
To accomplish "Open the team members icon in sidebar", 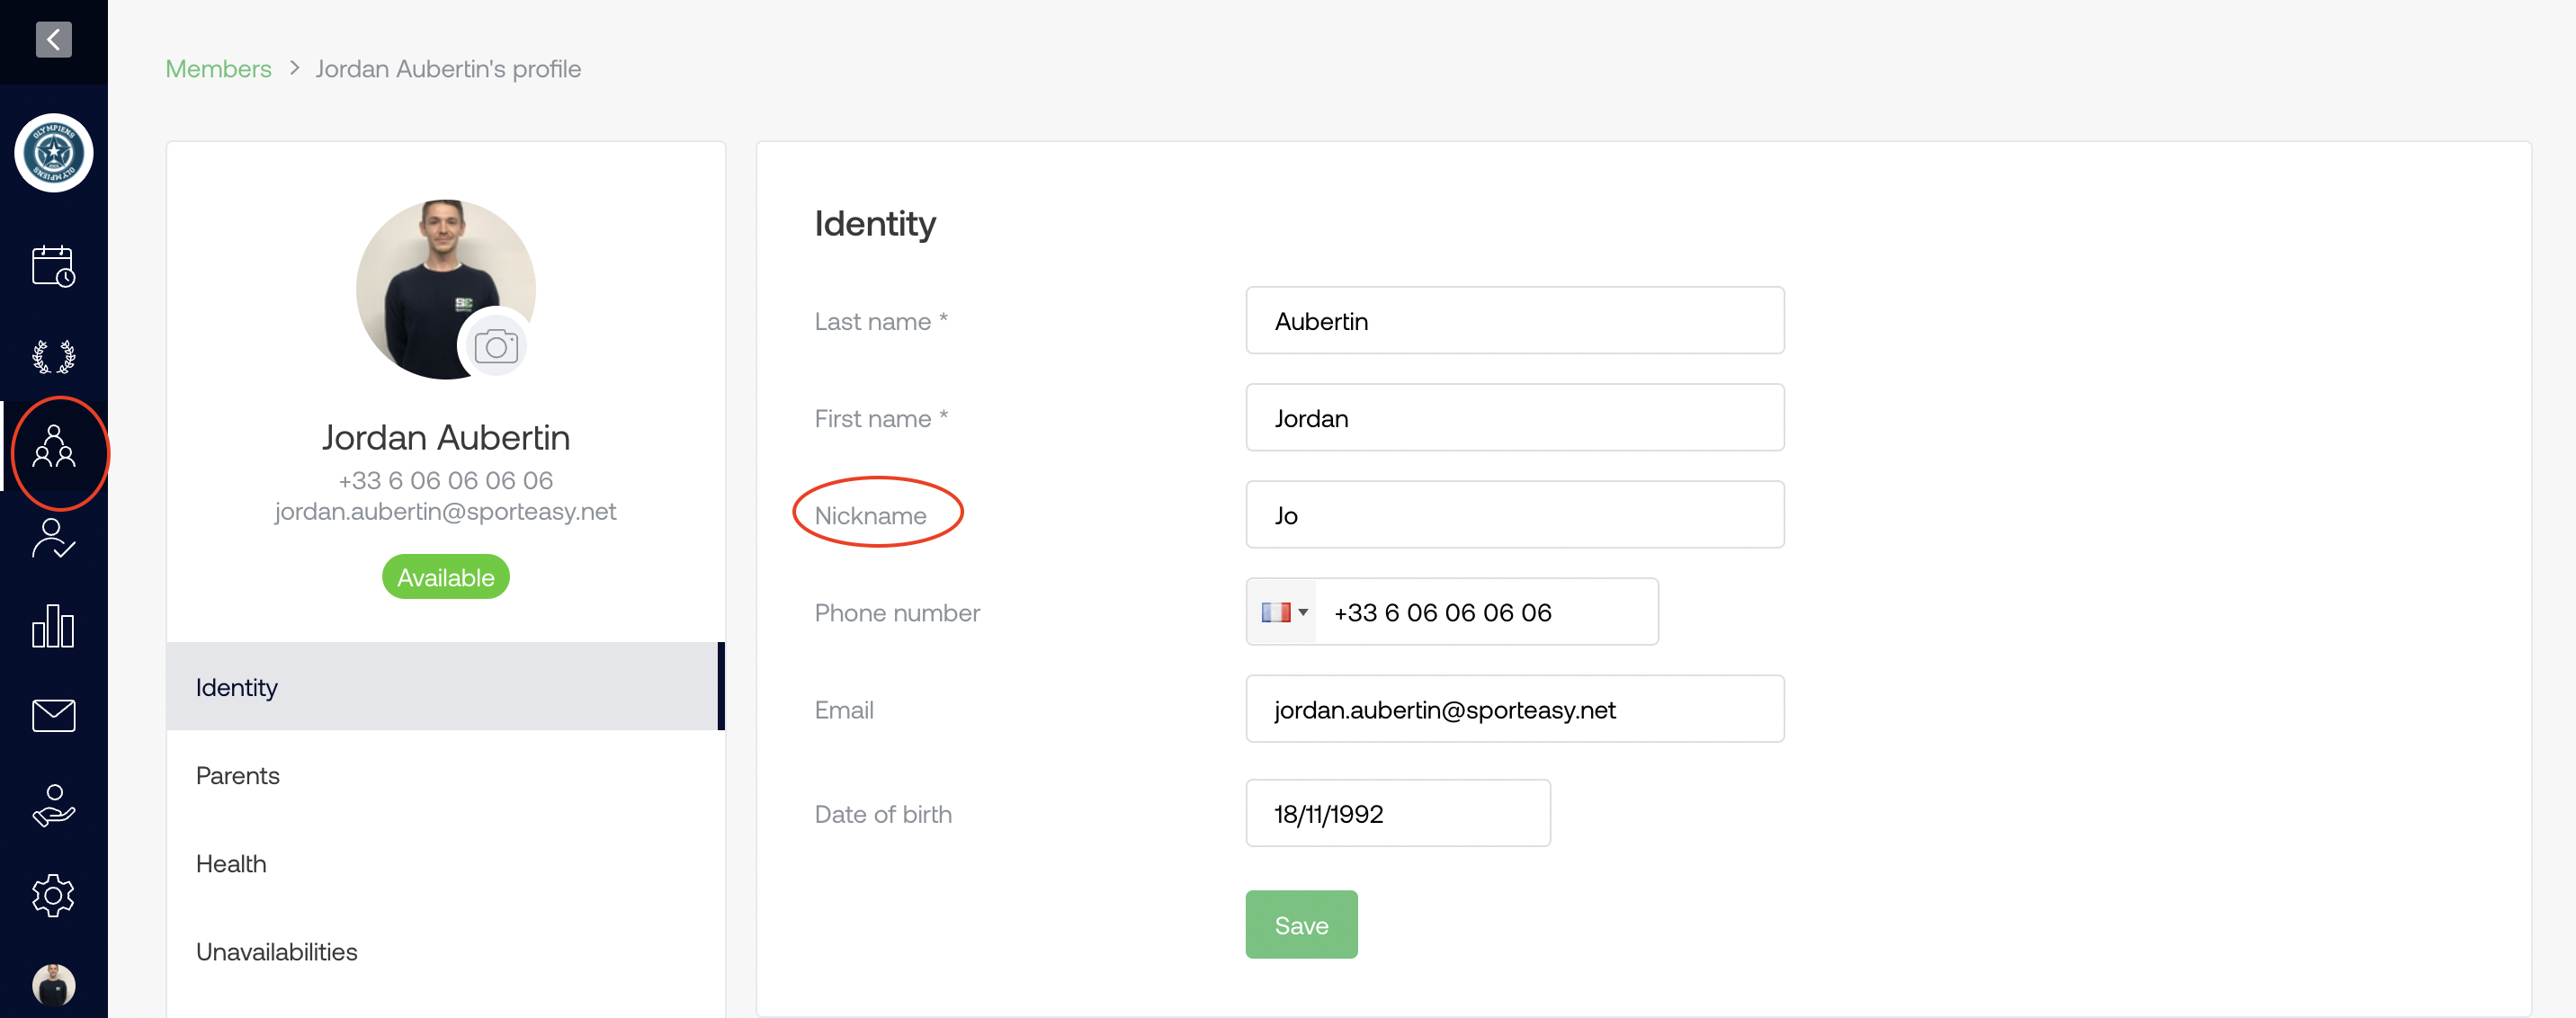I will click(54, 447).
